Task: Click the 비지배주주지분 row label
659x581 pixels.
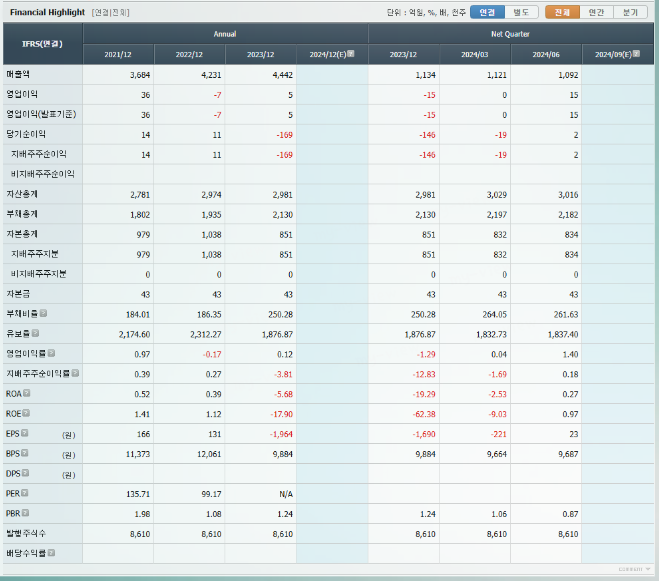Action: click(39, 274)
